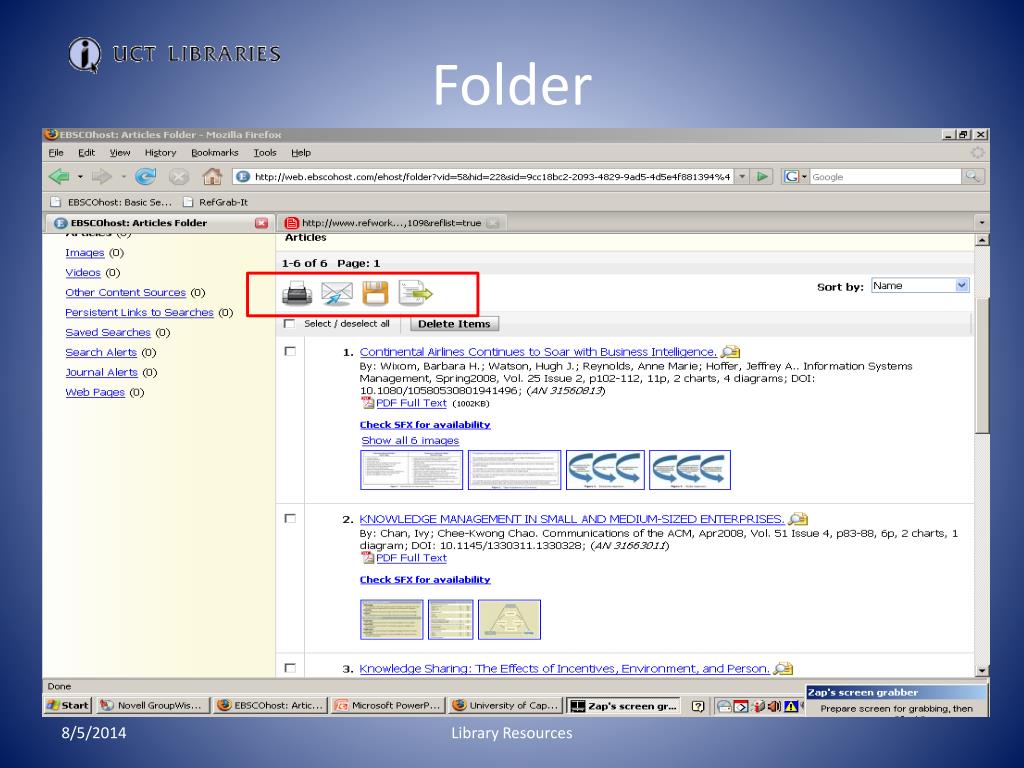Click scrollbar down arrow
1024x768 pixels.
[982, 670]
